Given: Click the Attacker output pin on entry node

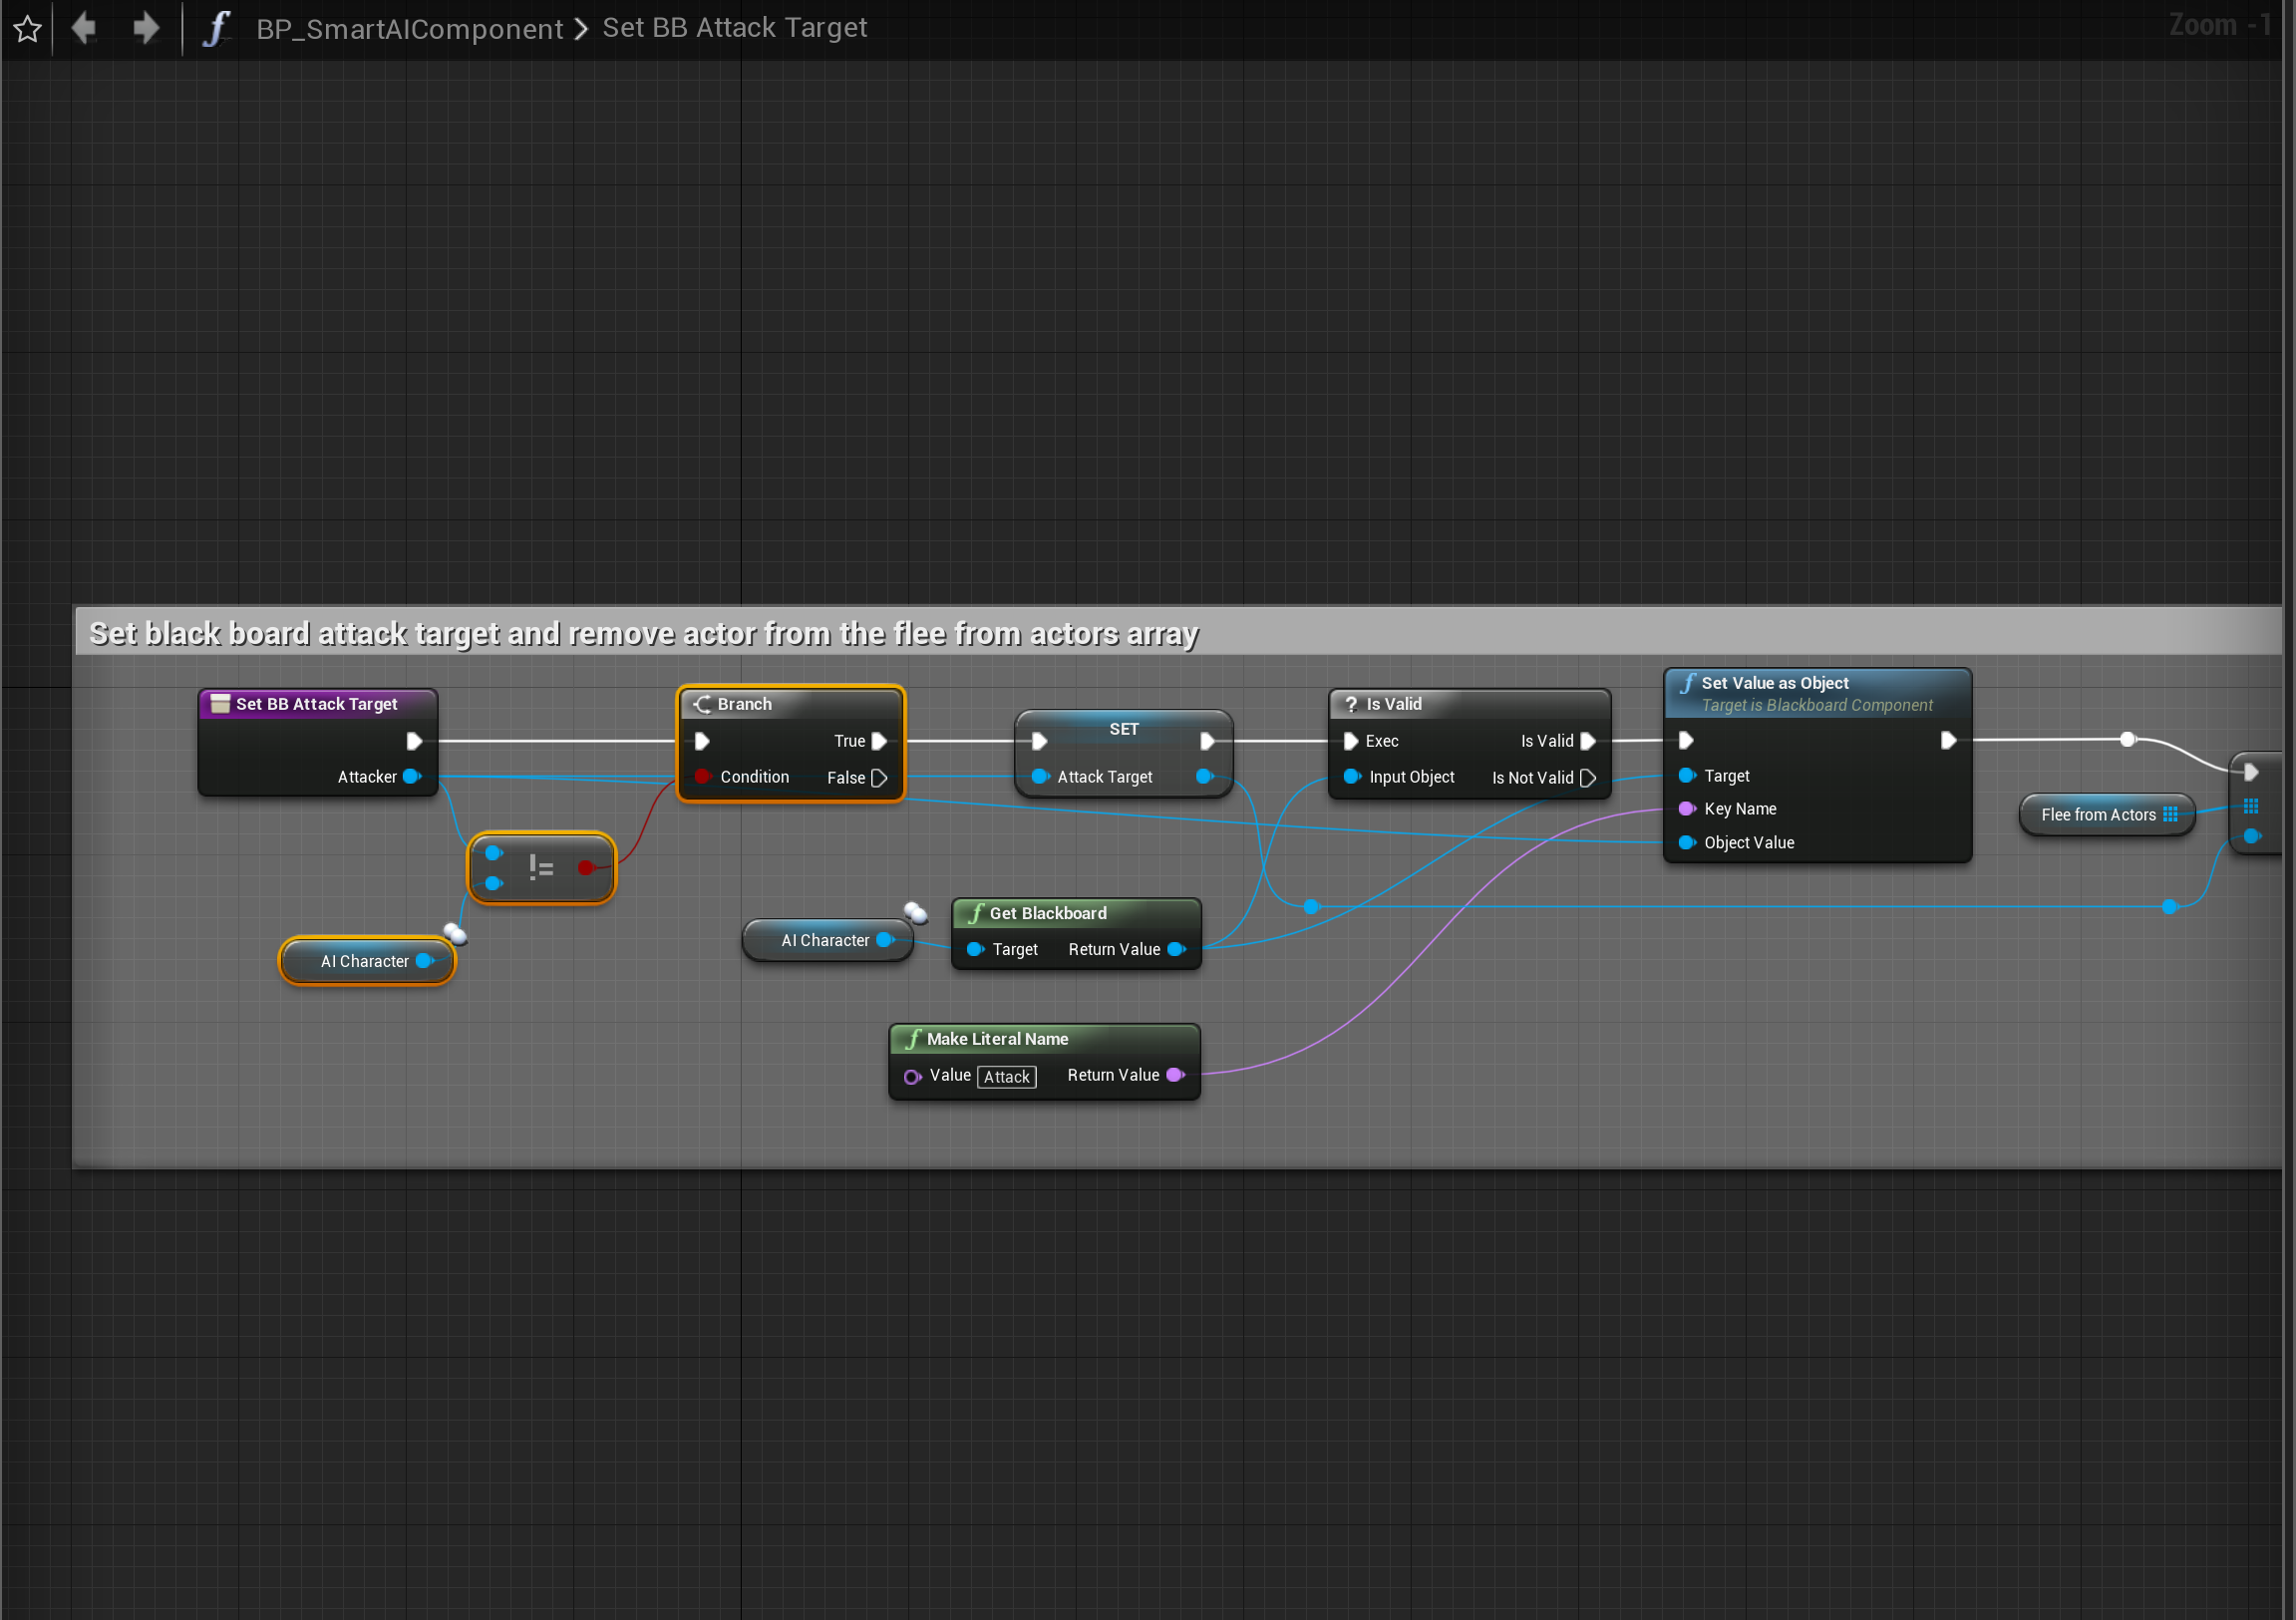Looking at the screenshot, I should coord(411,777).
